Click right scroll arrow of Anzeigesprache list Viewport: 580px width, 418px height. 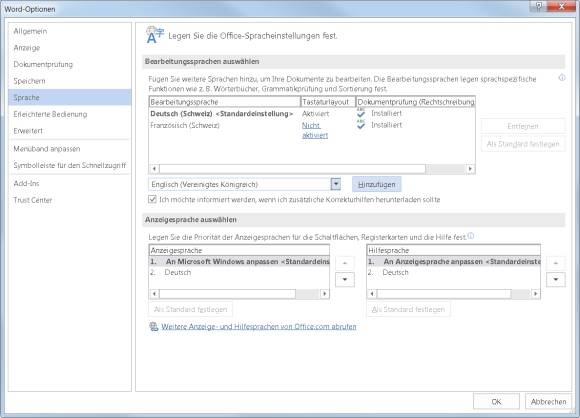[324, 294]
